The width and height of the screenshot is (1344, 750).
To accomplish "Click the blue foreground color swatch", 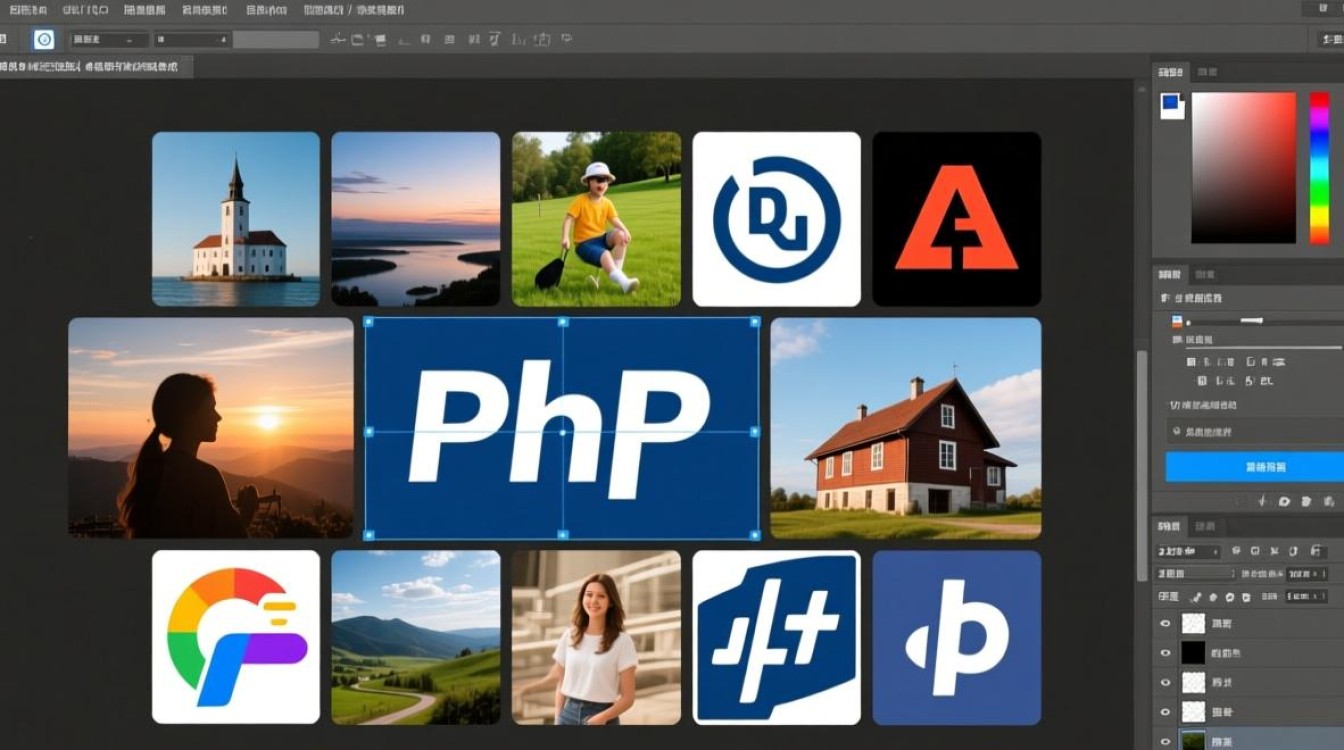I will 1169,104.
